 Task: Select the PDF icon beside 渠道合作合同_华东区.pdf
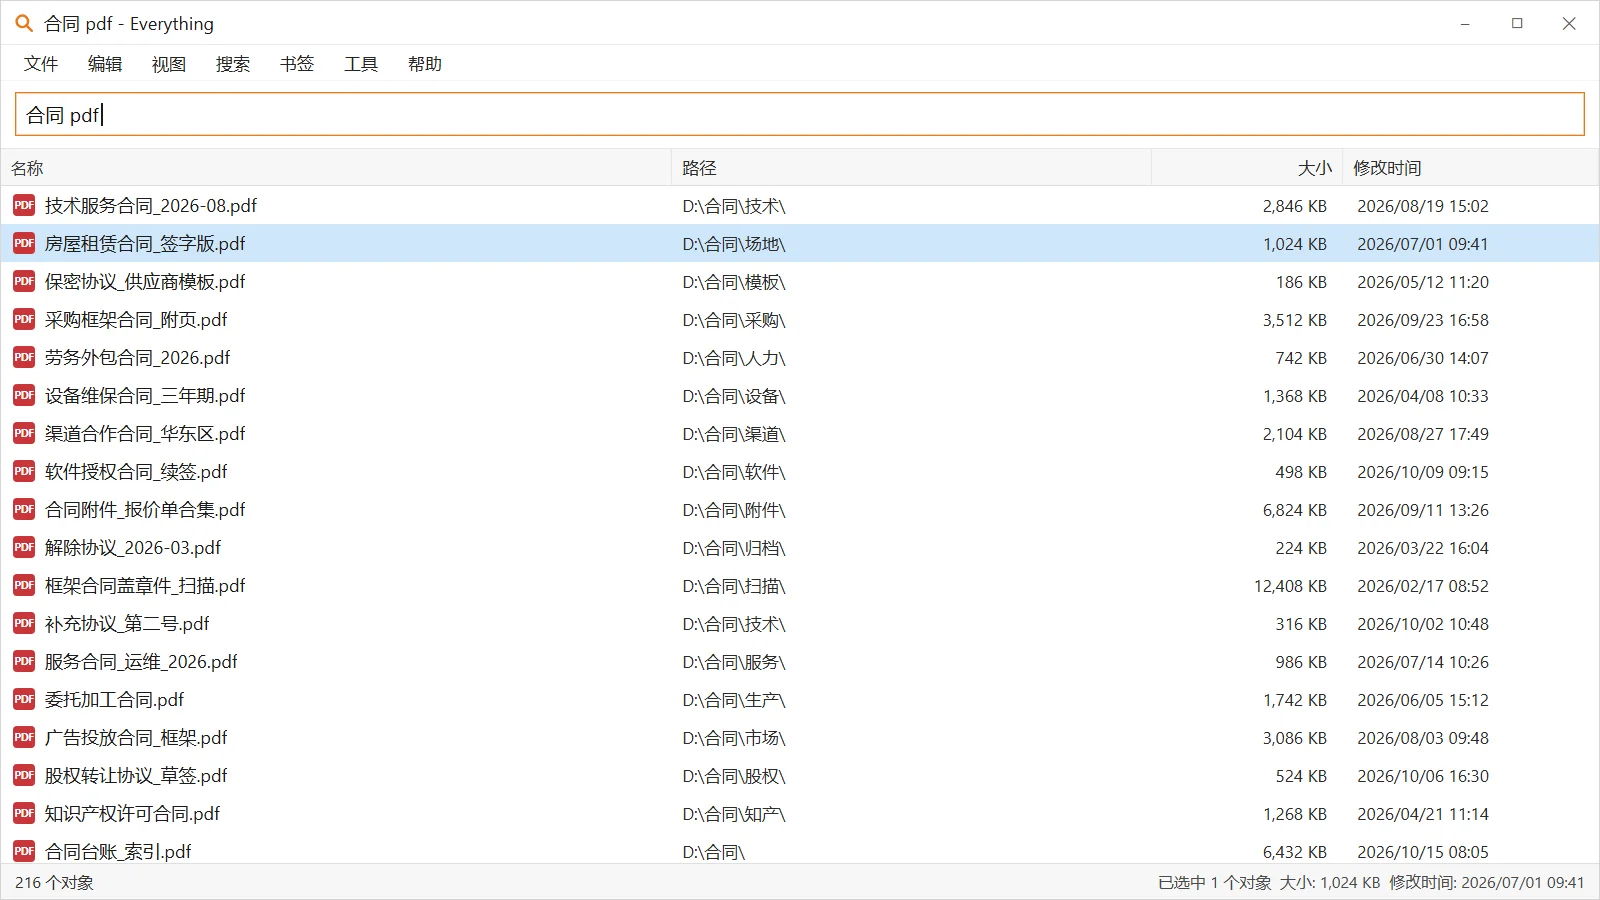[24, 434]
